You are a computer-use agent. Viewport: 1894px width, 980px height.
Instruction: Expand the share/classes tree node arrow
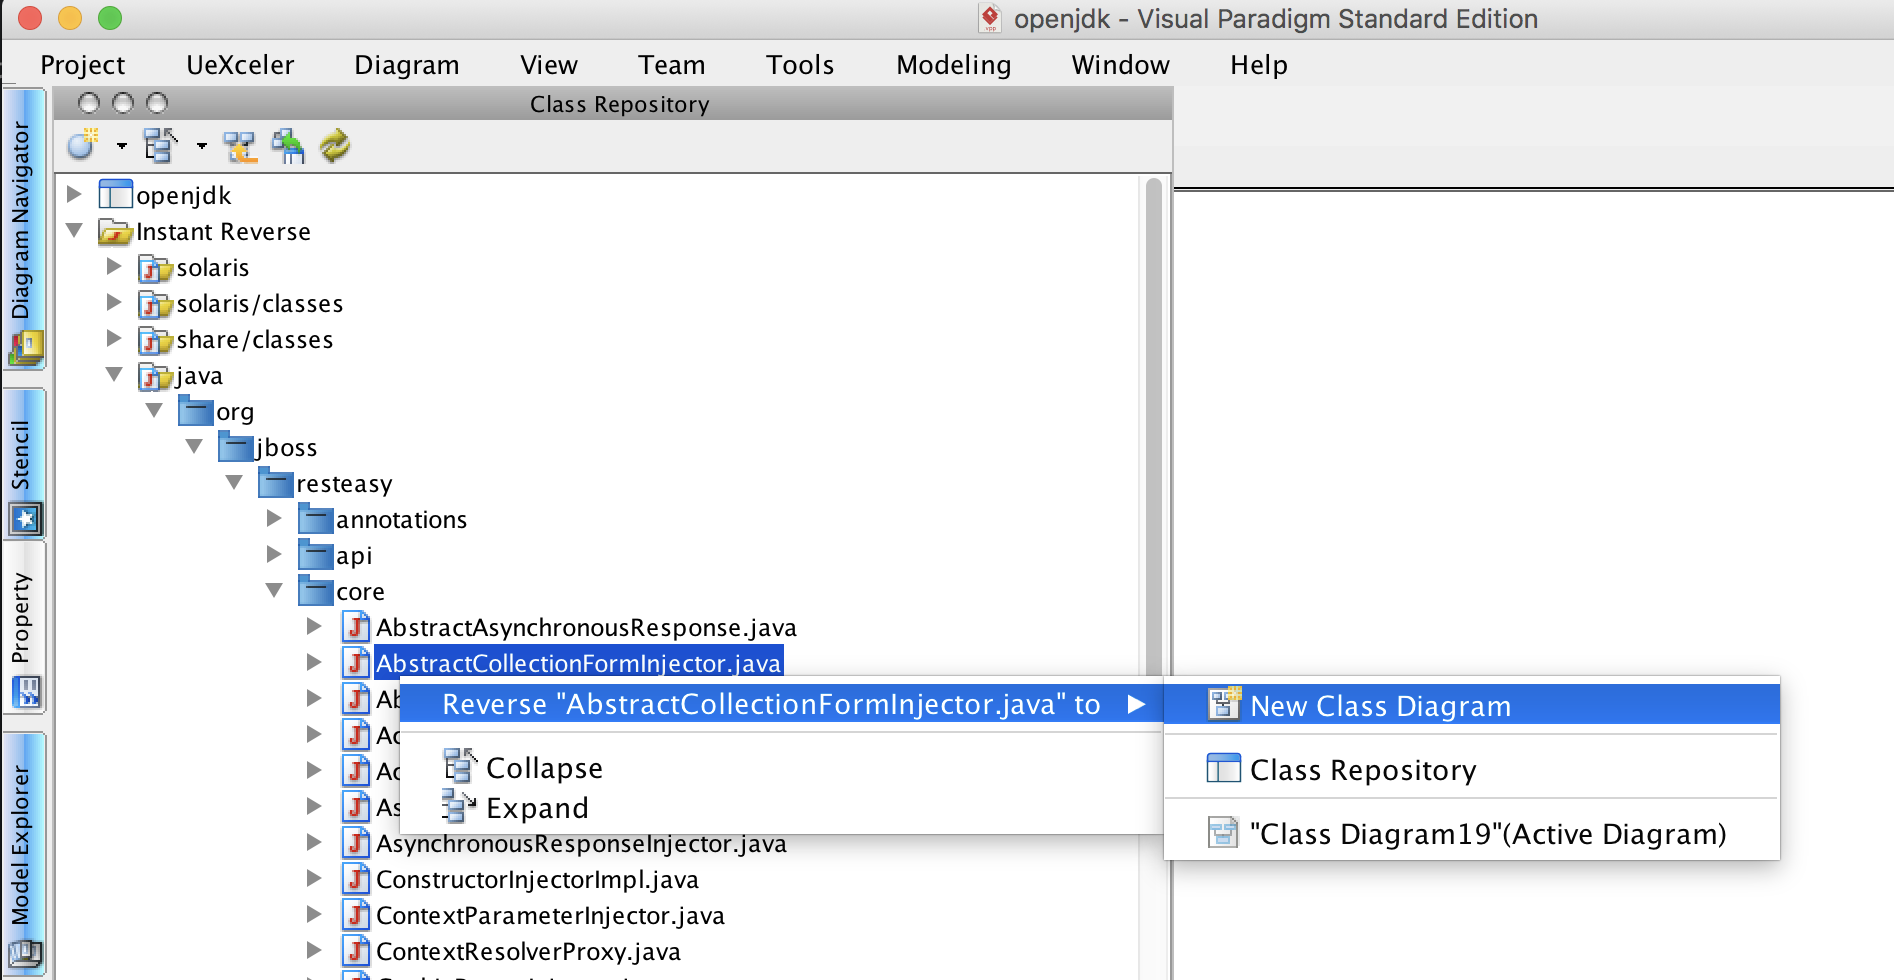point(114,338)
